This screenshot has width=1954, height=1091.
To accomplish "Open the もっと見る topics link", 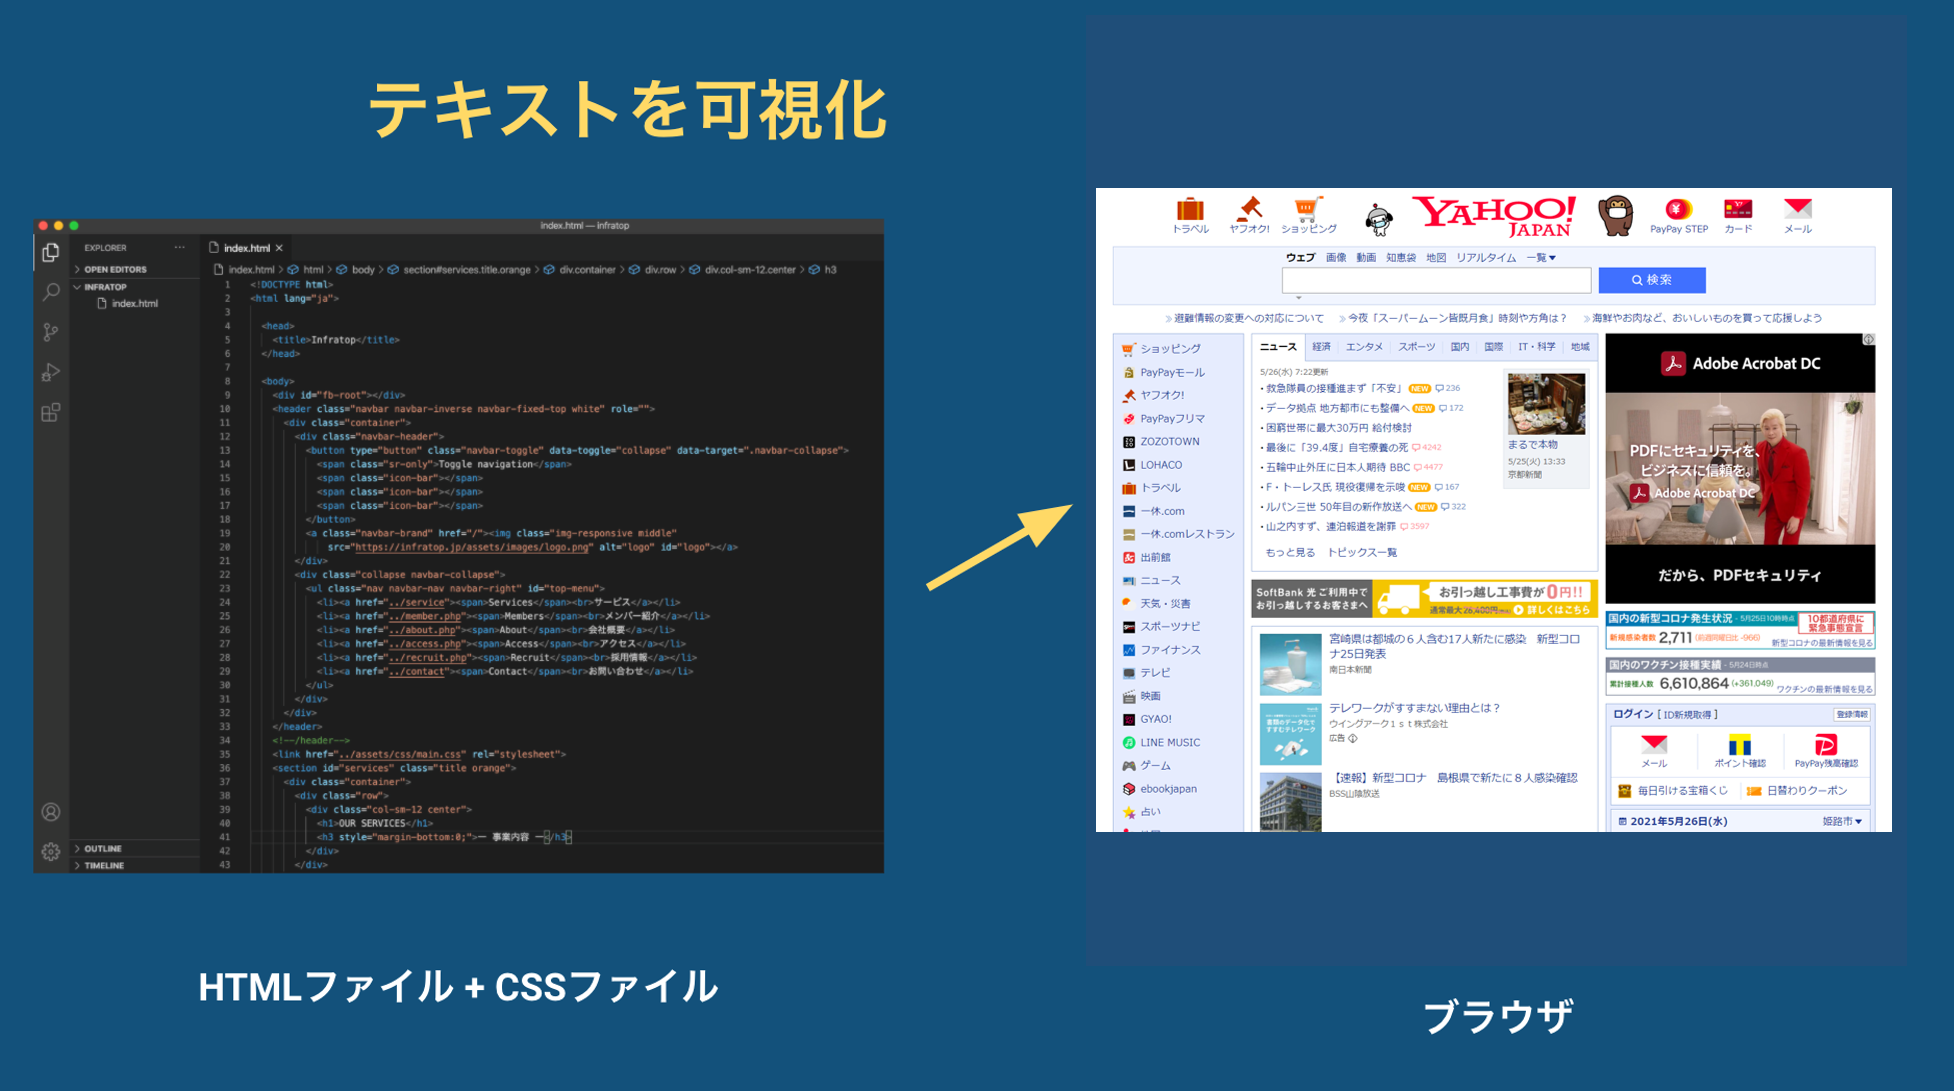I will point(1289,551).
